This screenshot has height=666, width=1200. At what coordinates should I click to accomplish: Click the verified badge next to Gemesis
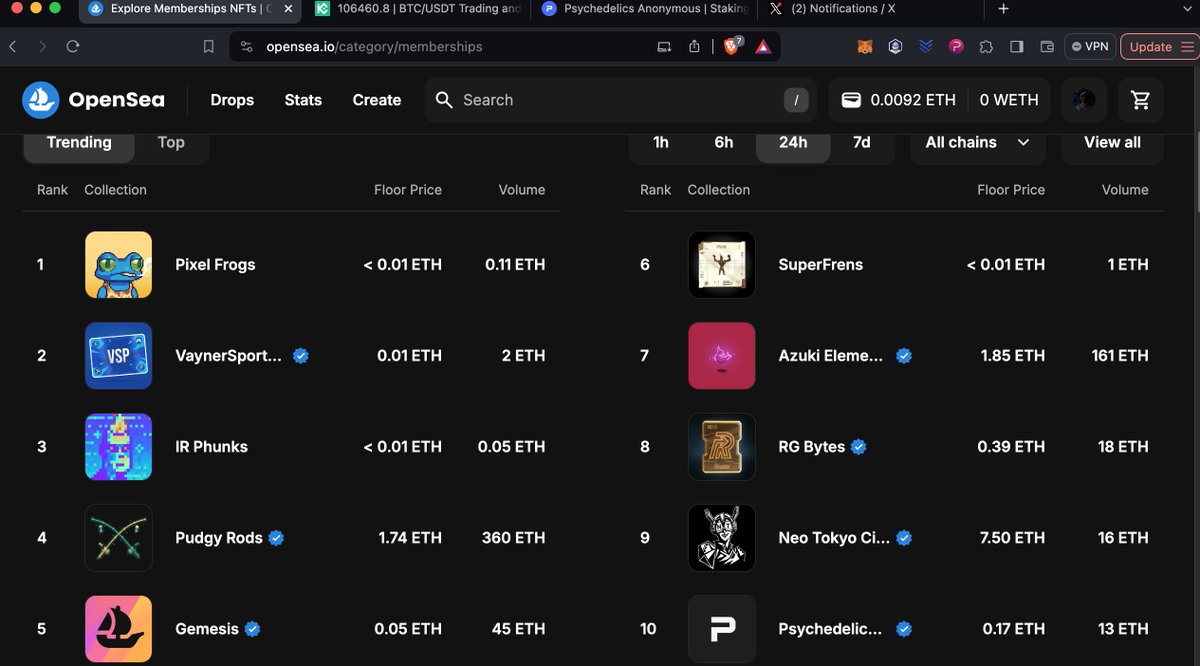tap(253, 629)
